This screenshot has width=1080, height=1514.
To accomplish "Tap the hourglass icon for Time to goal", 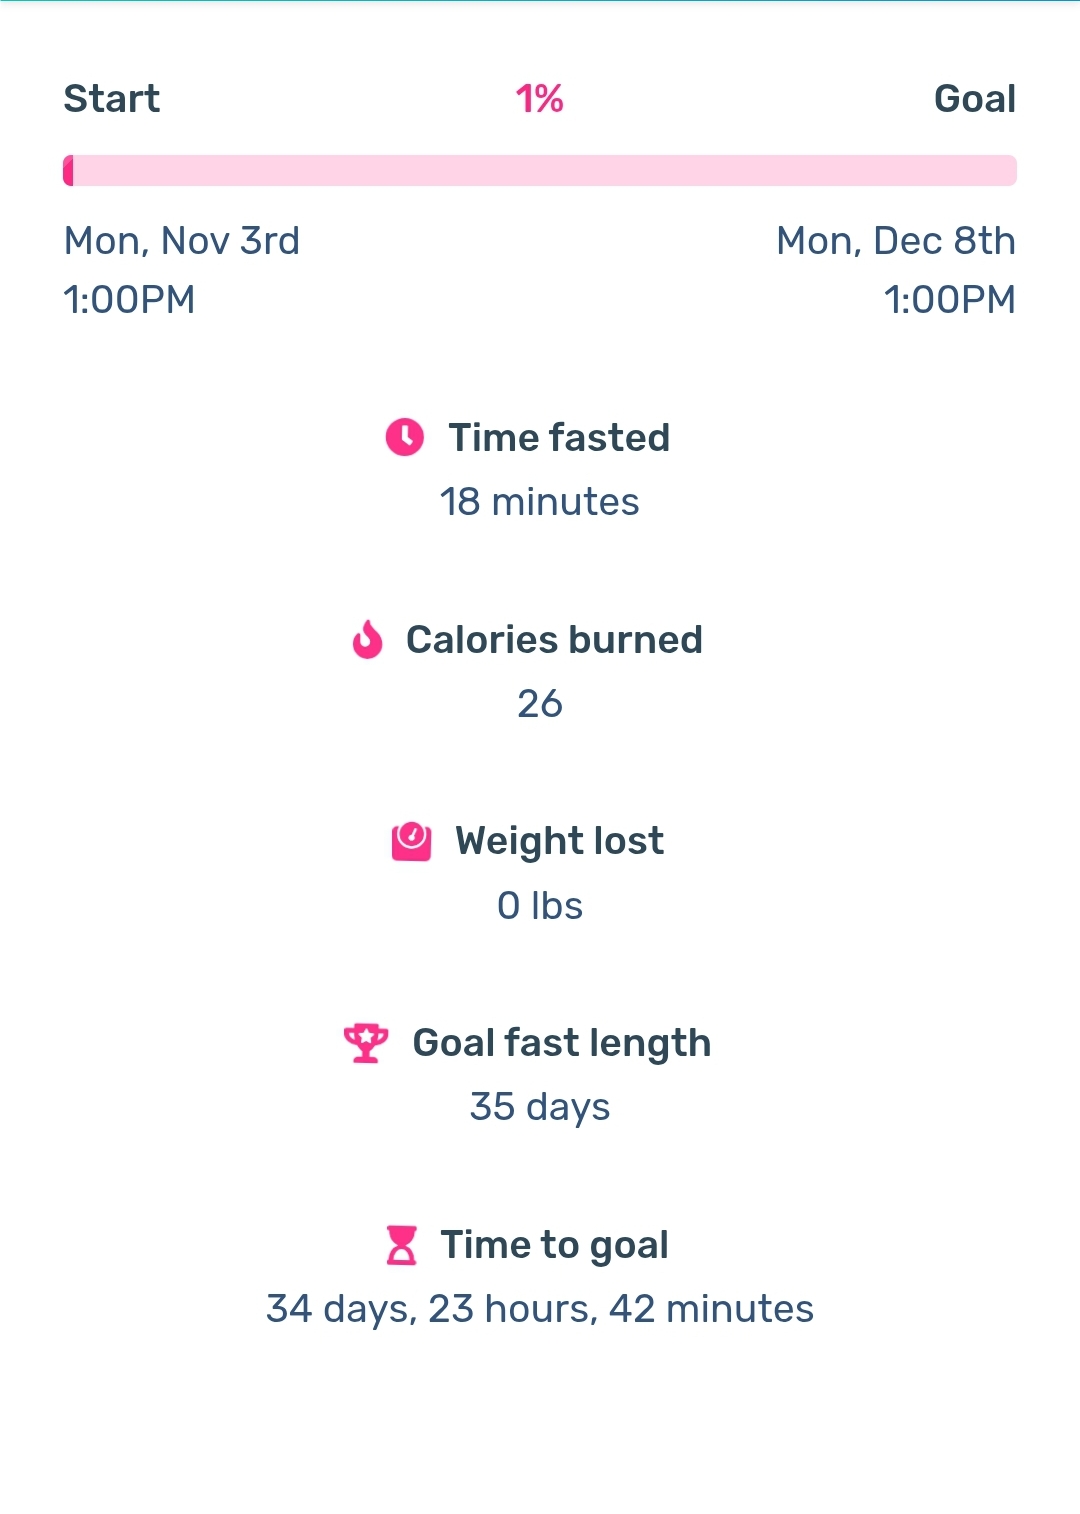I will (x=401, y=1245).
